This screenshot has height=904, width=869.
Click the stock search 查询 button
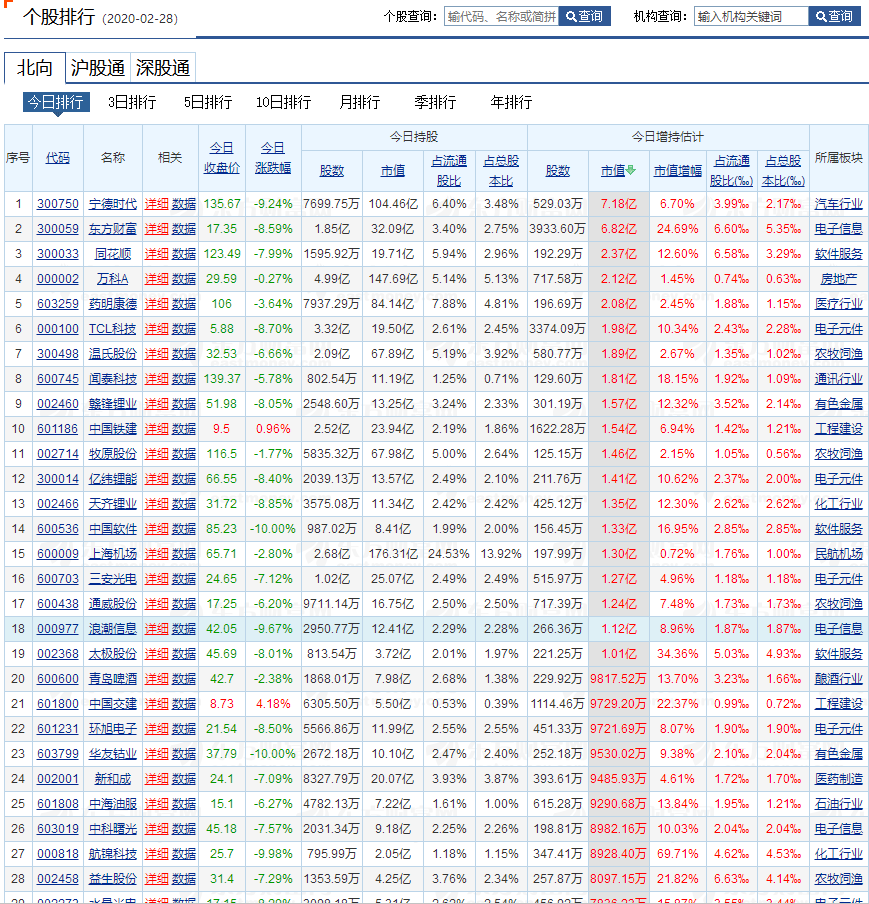click(x=584, y=16)
